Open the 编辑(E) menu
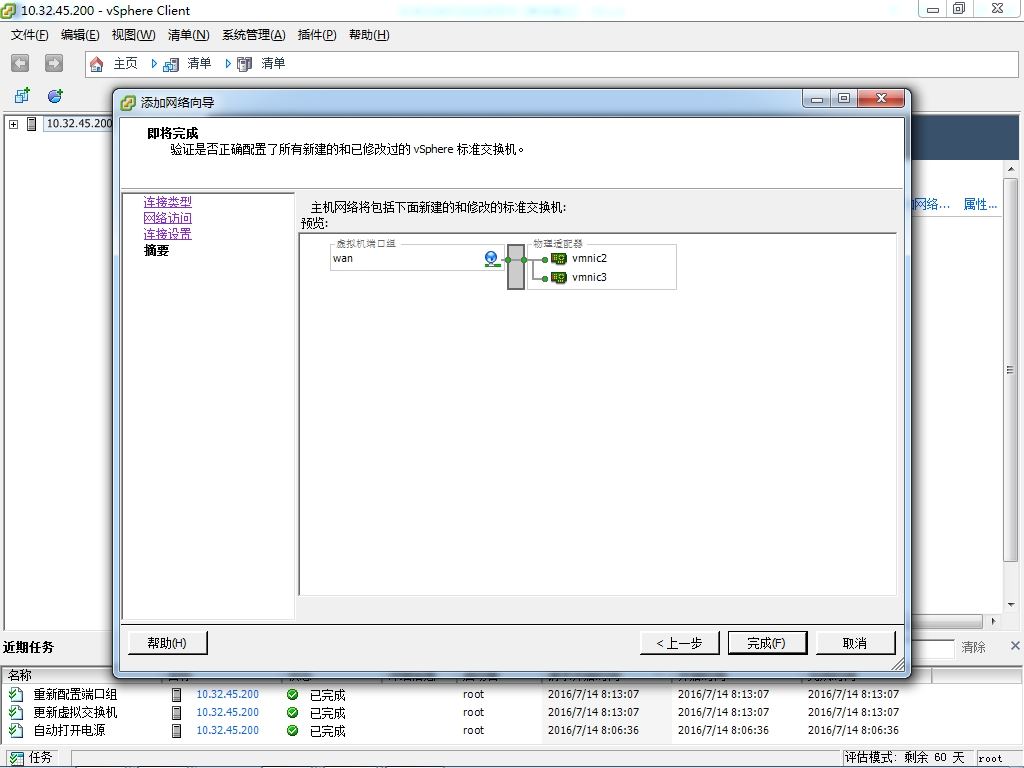 click(80, 35)
